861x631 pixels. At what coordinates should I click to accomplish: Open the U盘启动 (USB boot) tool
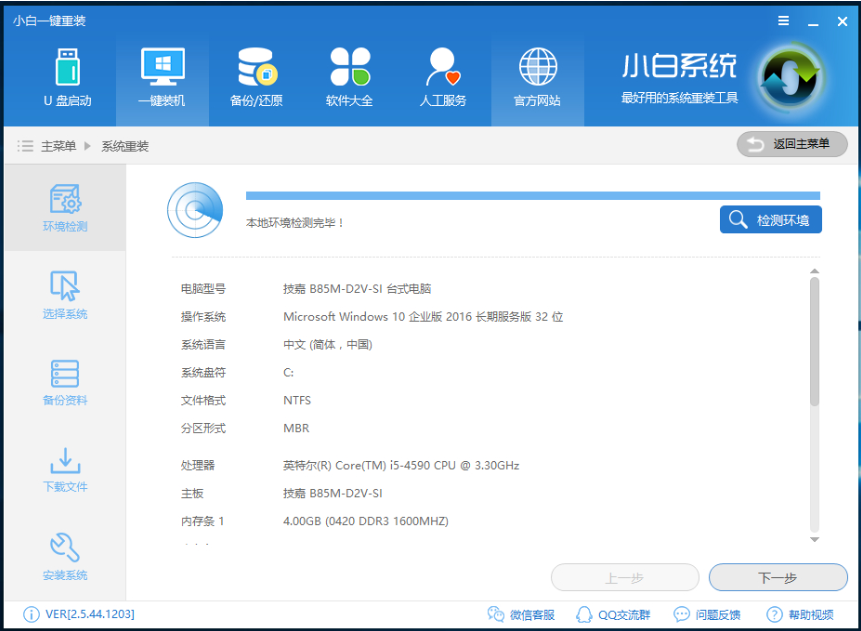[x=66, y=77]
